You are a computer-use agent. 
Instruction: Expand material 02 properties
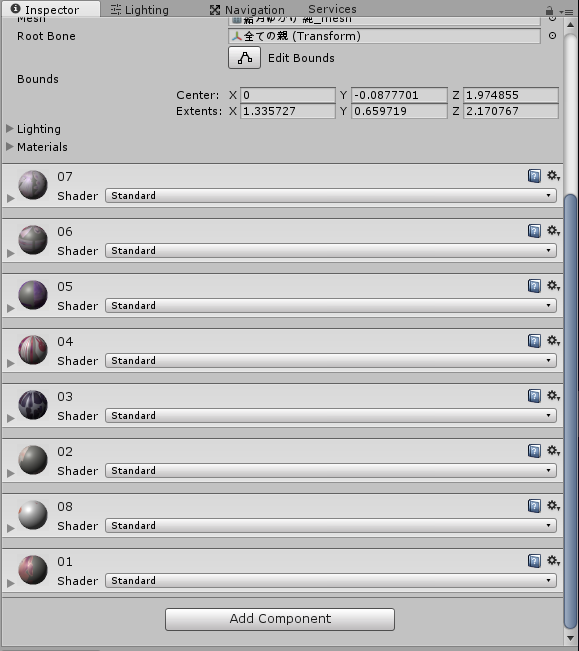point(11,473)
